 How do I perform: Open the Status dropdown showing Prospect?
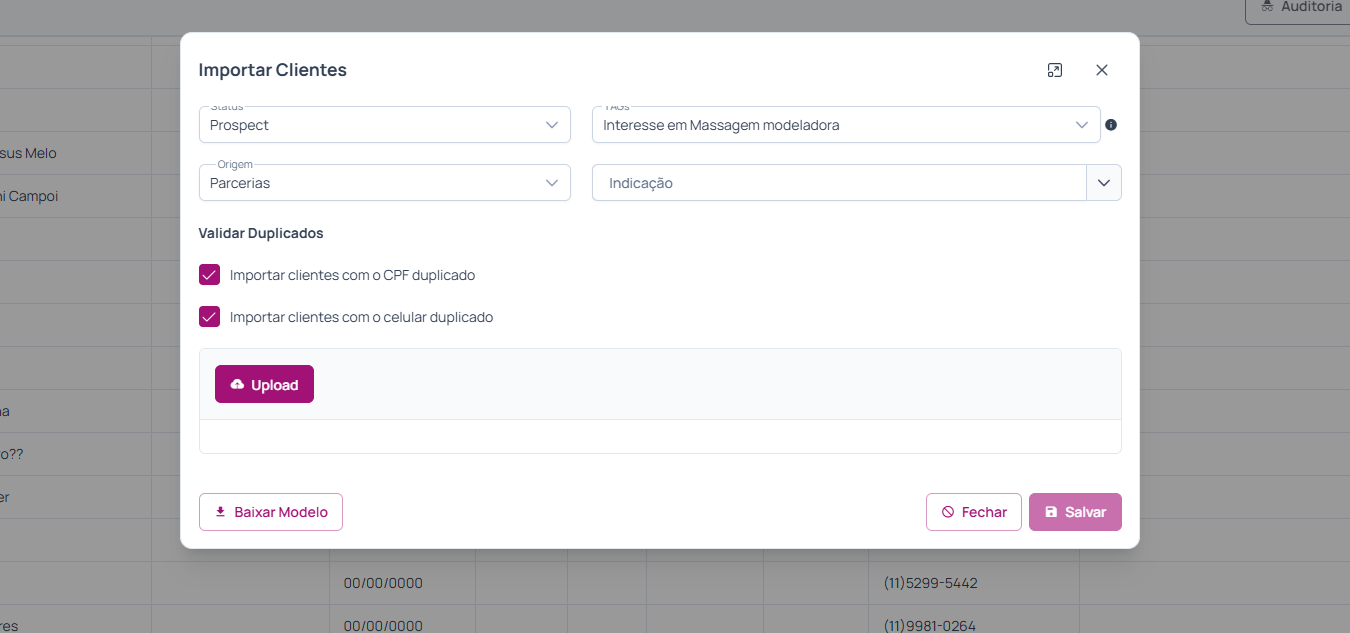point(384,125)
